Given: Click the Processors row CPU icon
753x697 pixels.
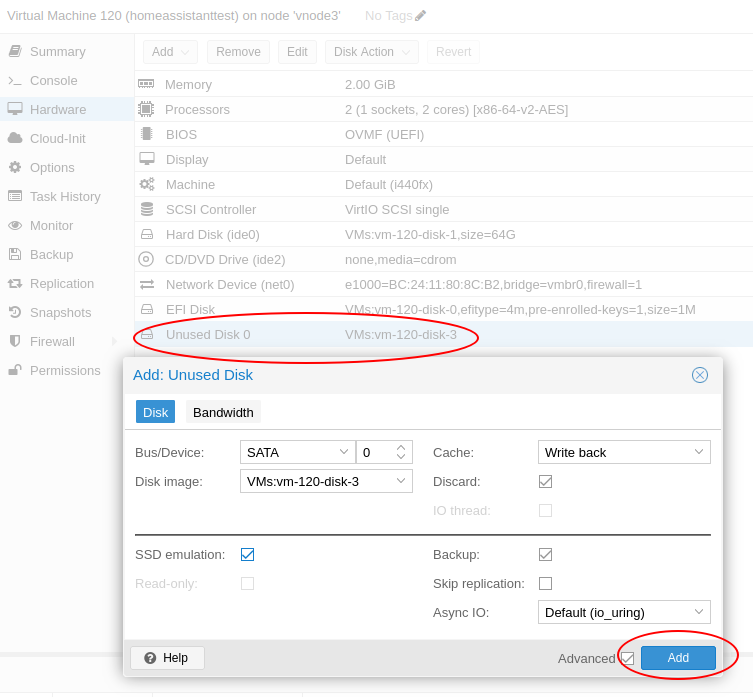Looking at the screenshot, I should (x=146, y=109).
